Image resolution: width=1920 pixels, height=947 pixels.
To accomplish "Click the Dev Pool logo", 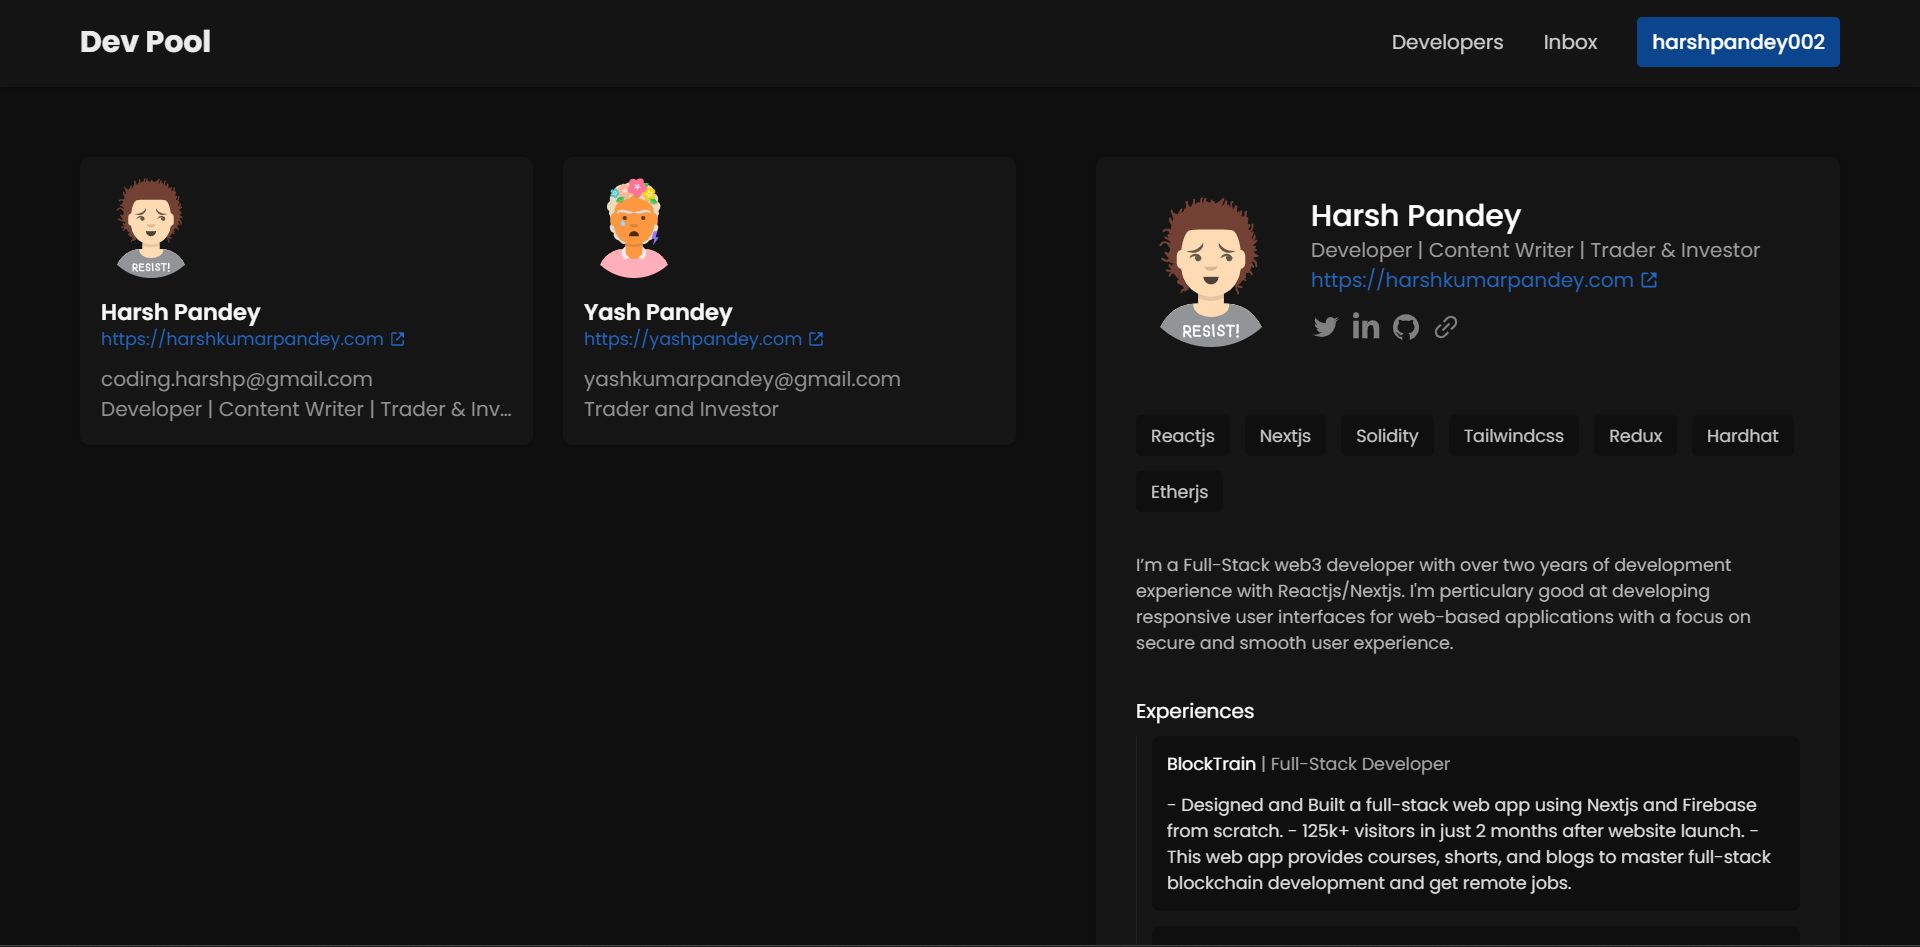I will pyautogui.click(x=145, y=42).
